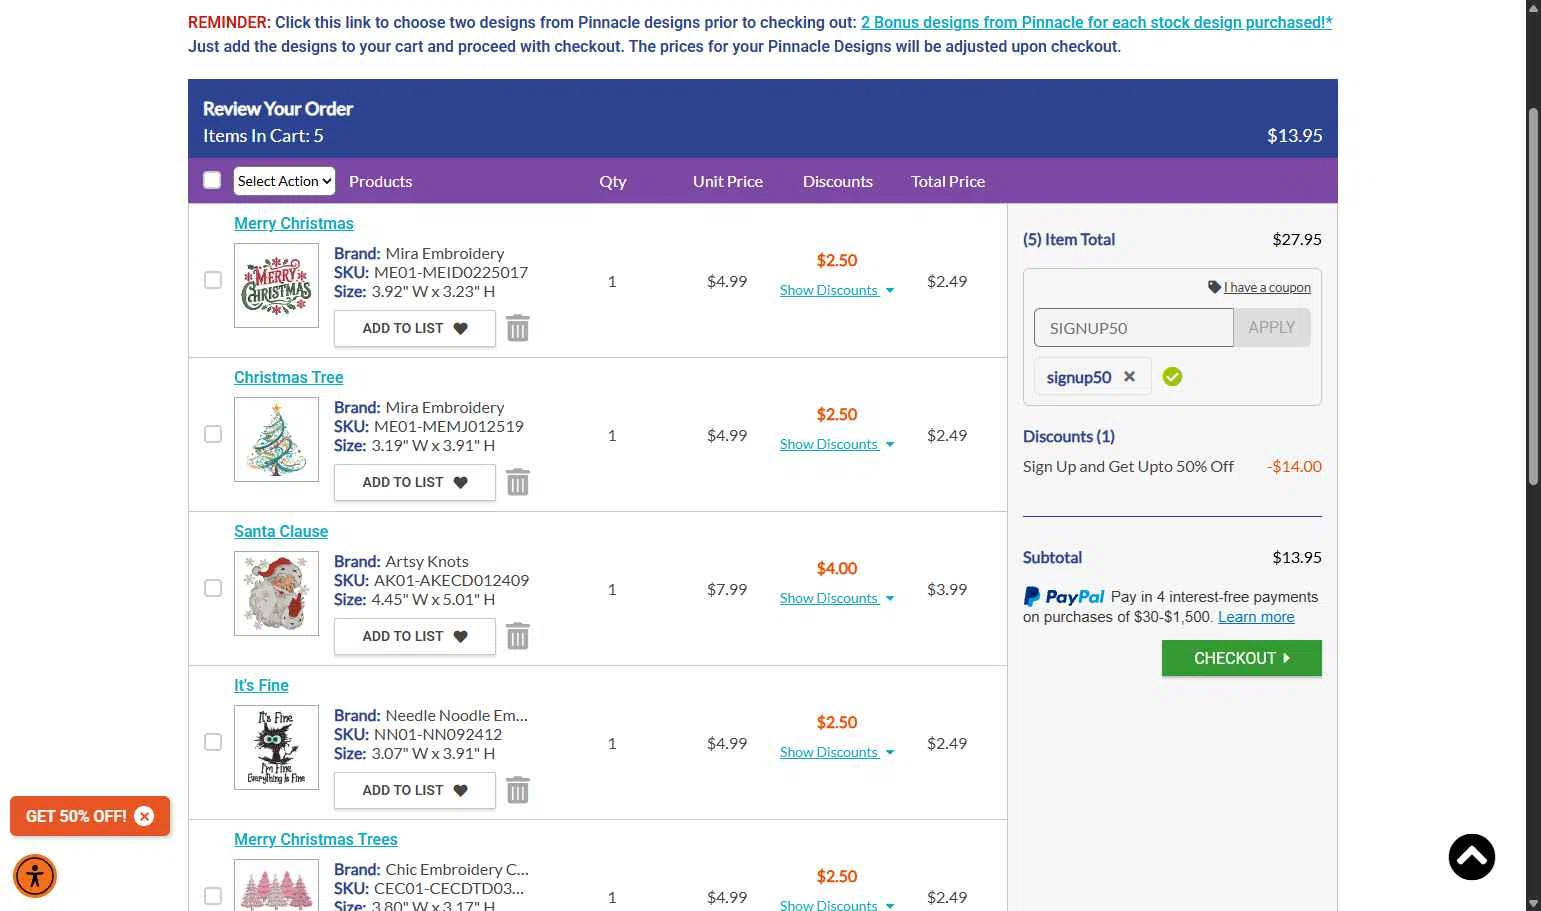The width and height of the screenshot is (1541, 911).
Task: Open the Merry Christmas Trees product link
Action: click(316, 839)
